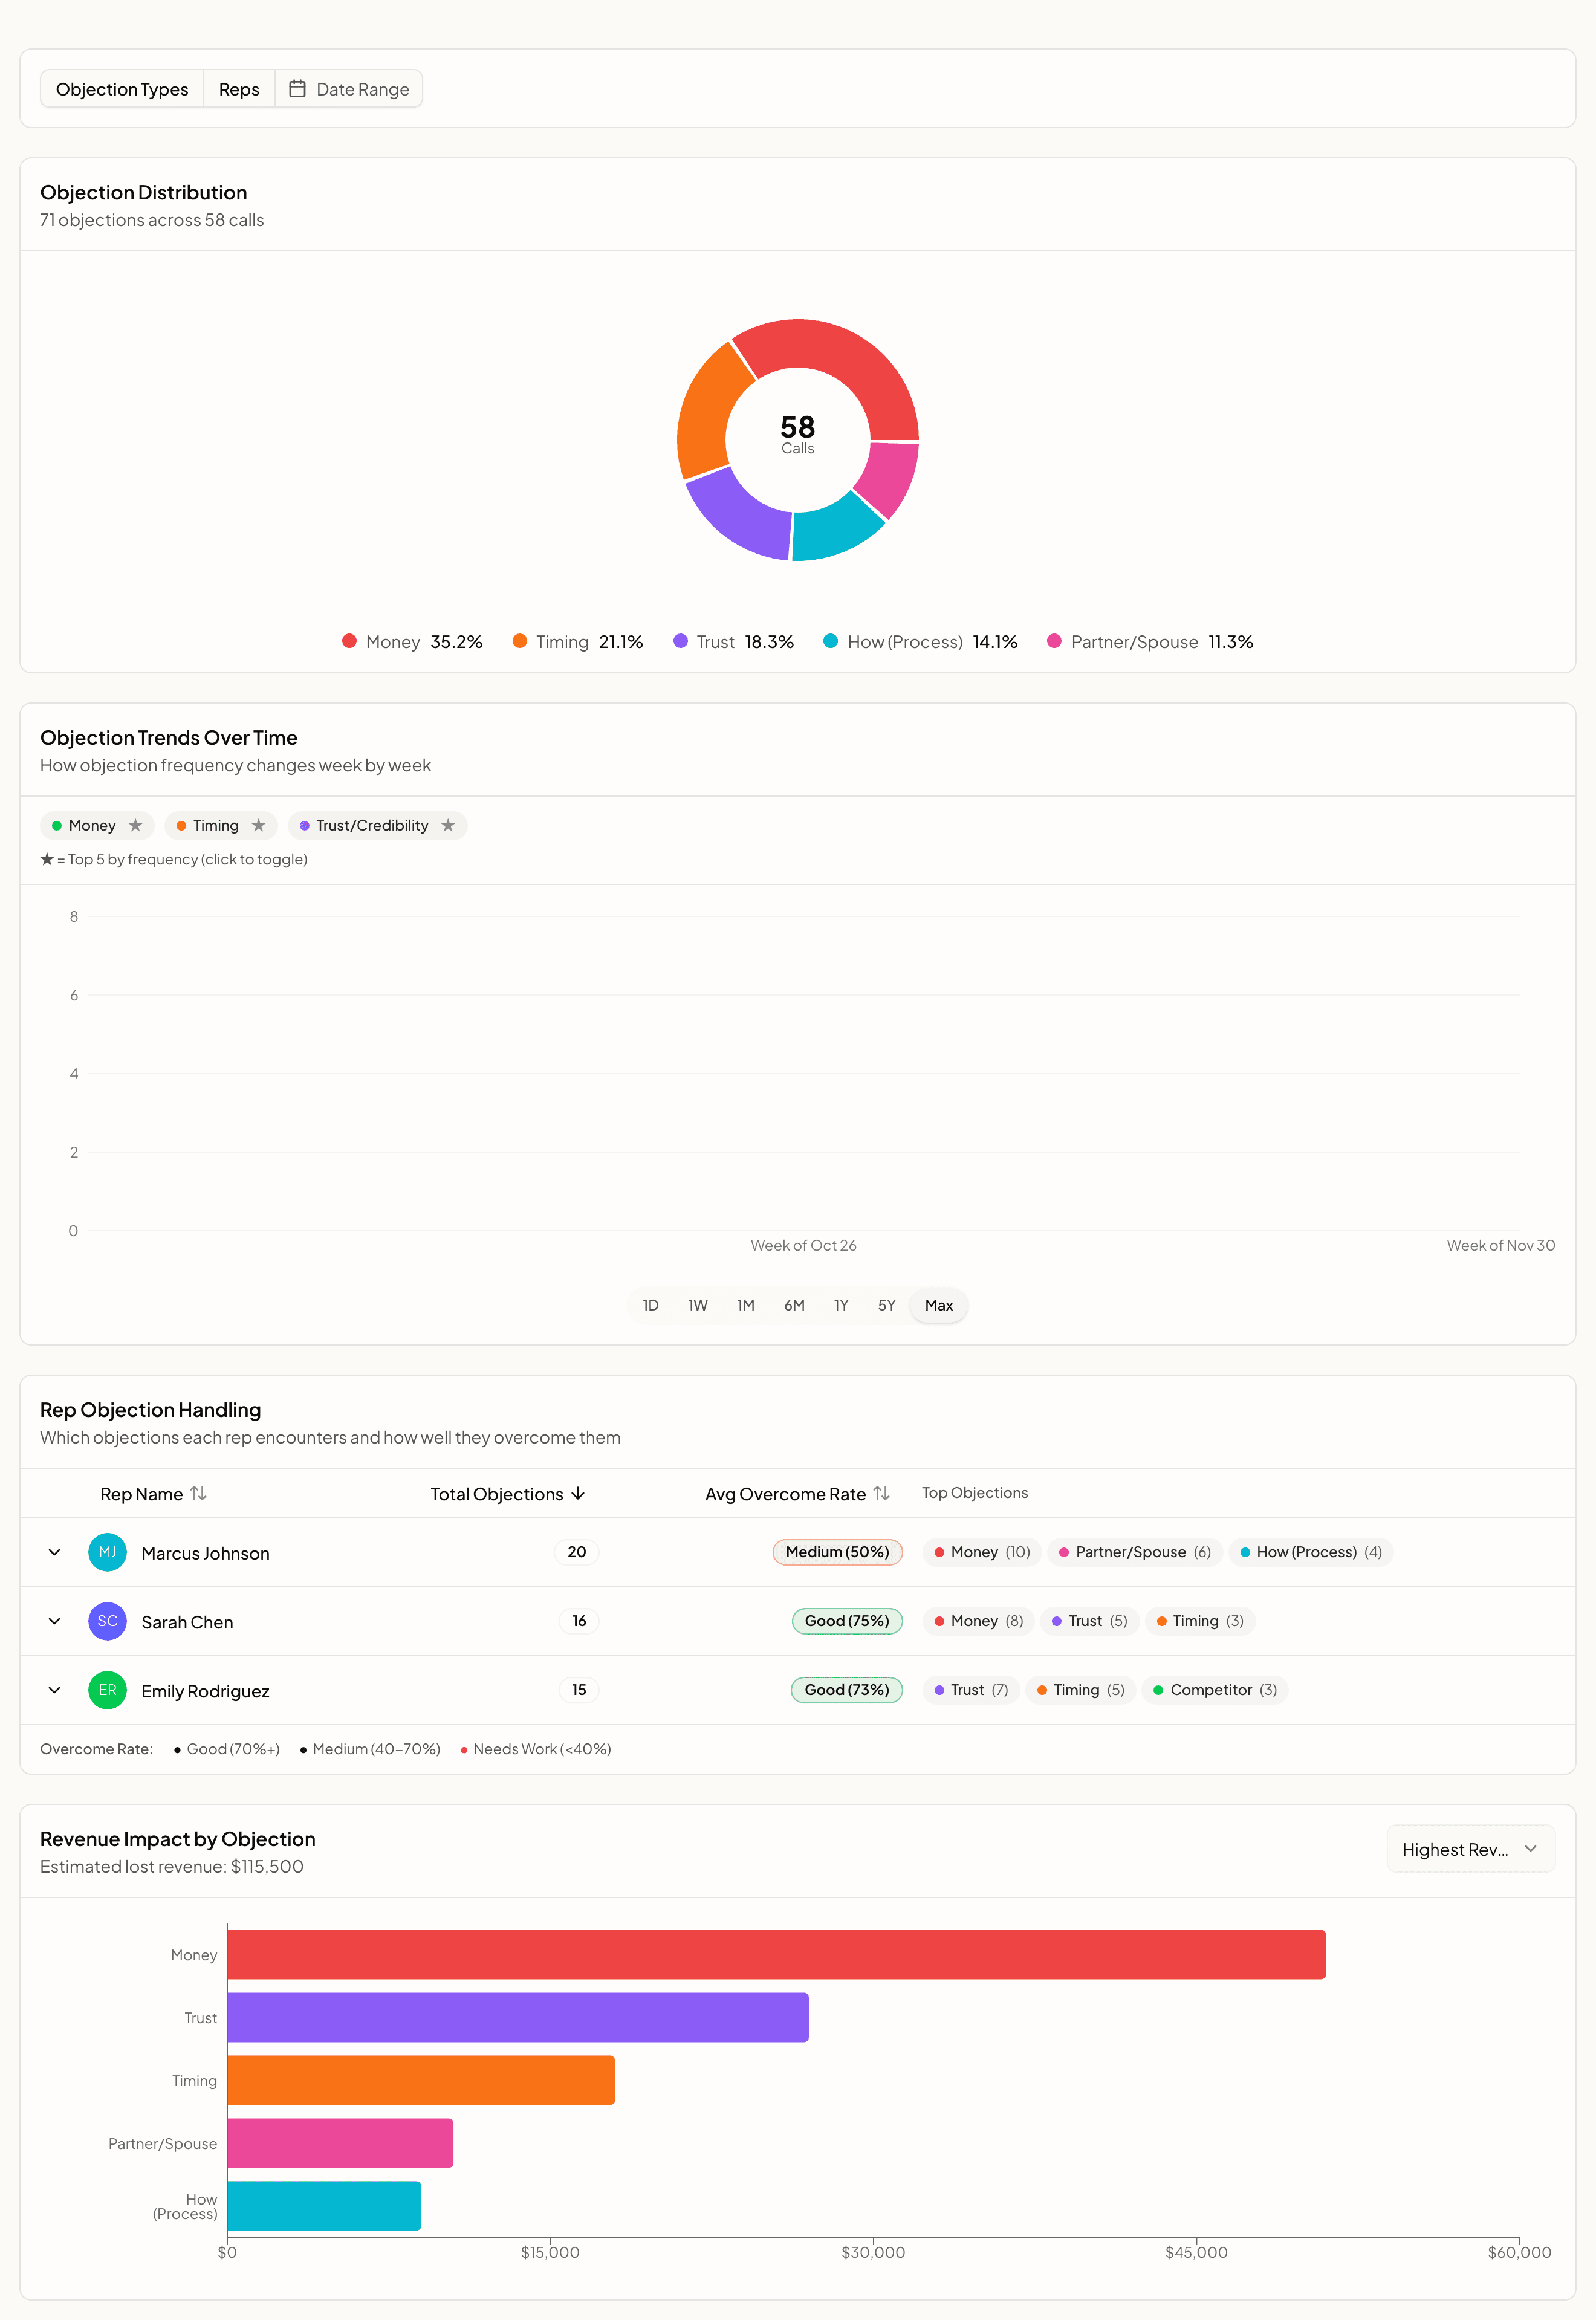Click the pink Partner/Spouse revenue bar
Image resolution: width=1596 pixels, height=2320 pixels.
tap(340, 2143)
